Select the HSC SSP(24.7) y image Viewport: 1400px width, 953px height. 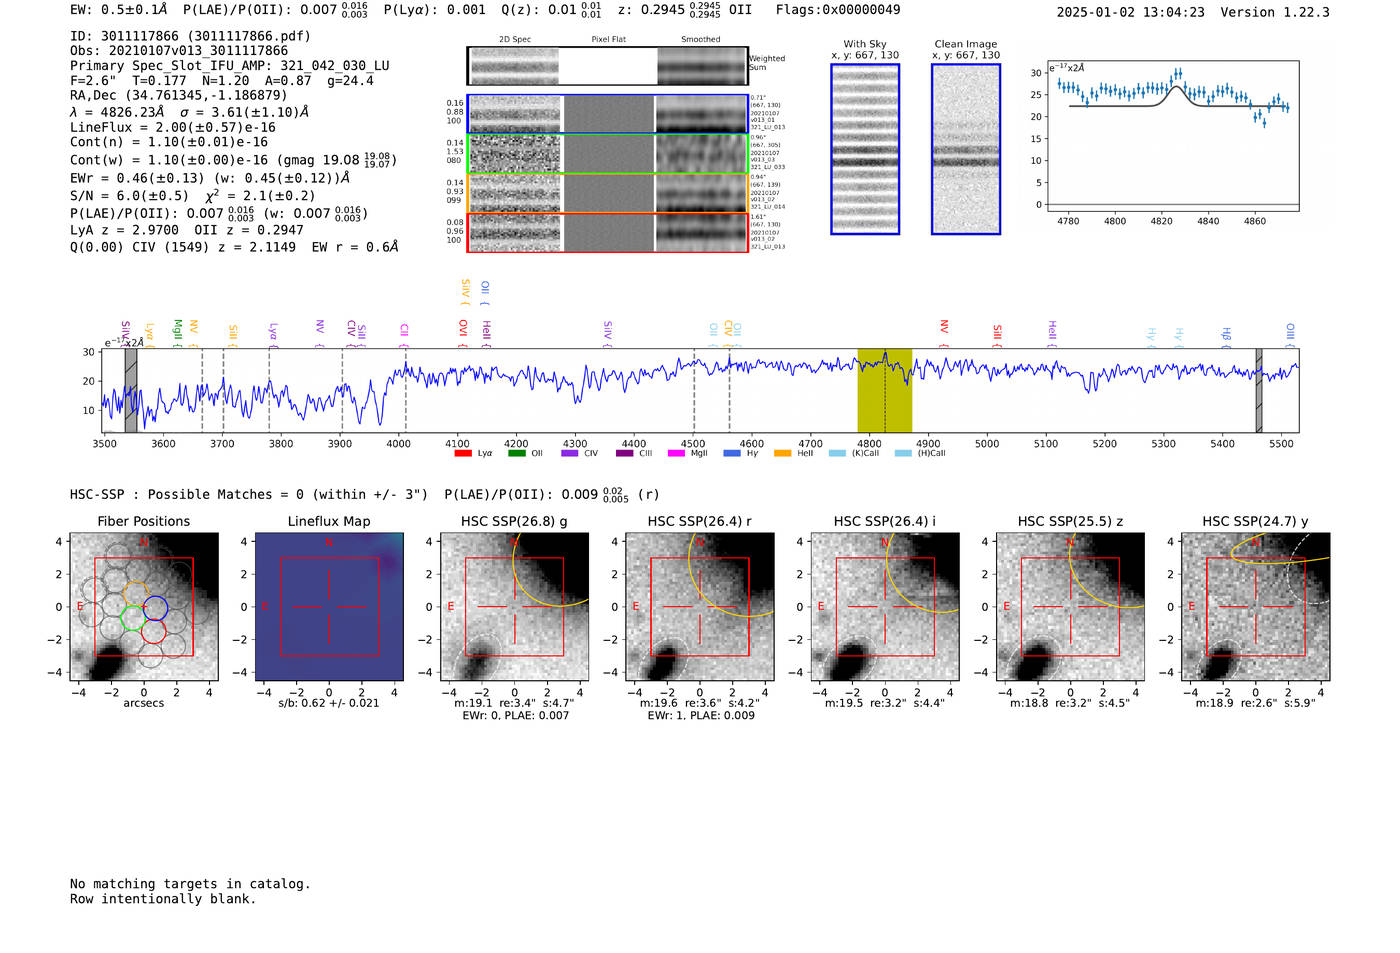click(1255, 607)
